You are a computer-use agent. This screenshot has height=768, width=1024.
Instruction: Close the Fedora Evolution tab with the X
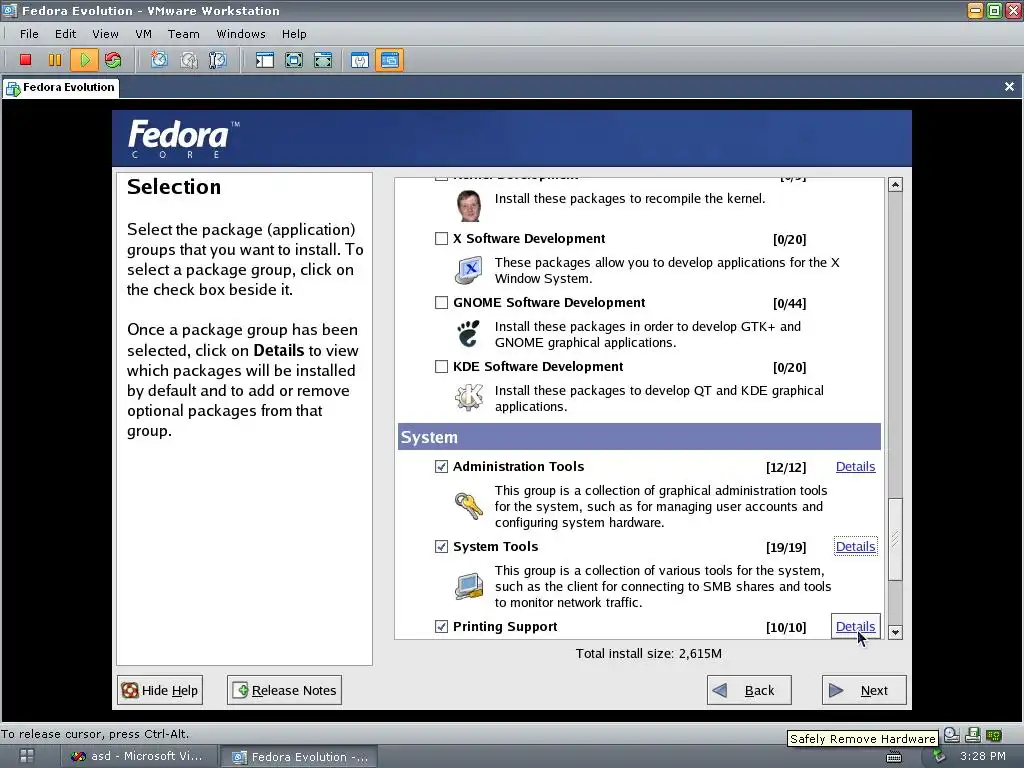tap(1009, 87)
